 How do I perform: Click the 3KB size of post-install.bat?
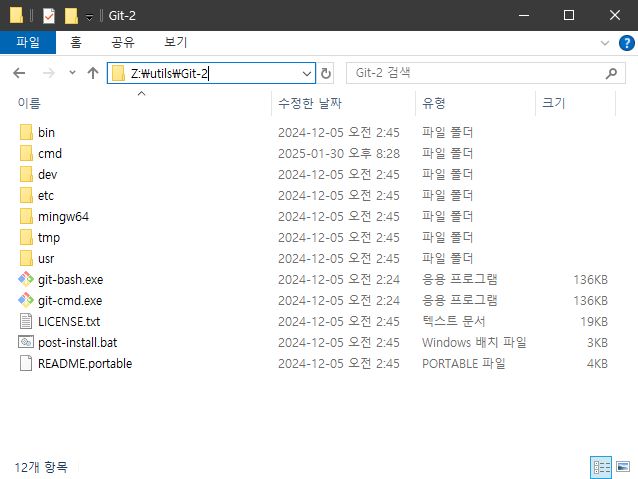pyautogui.click(x=597, y=343)
